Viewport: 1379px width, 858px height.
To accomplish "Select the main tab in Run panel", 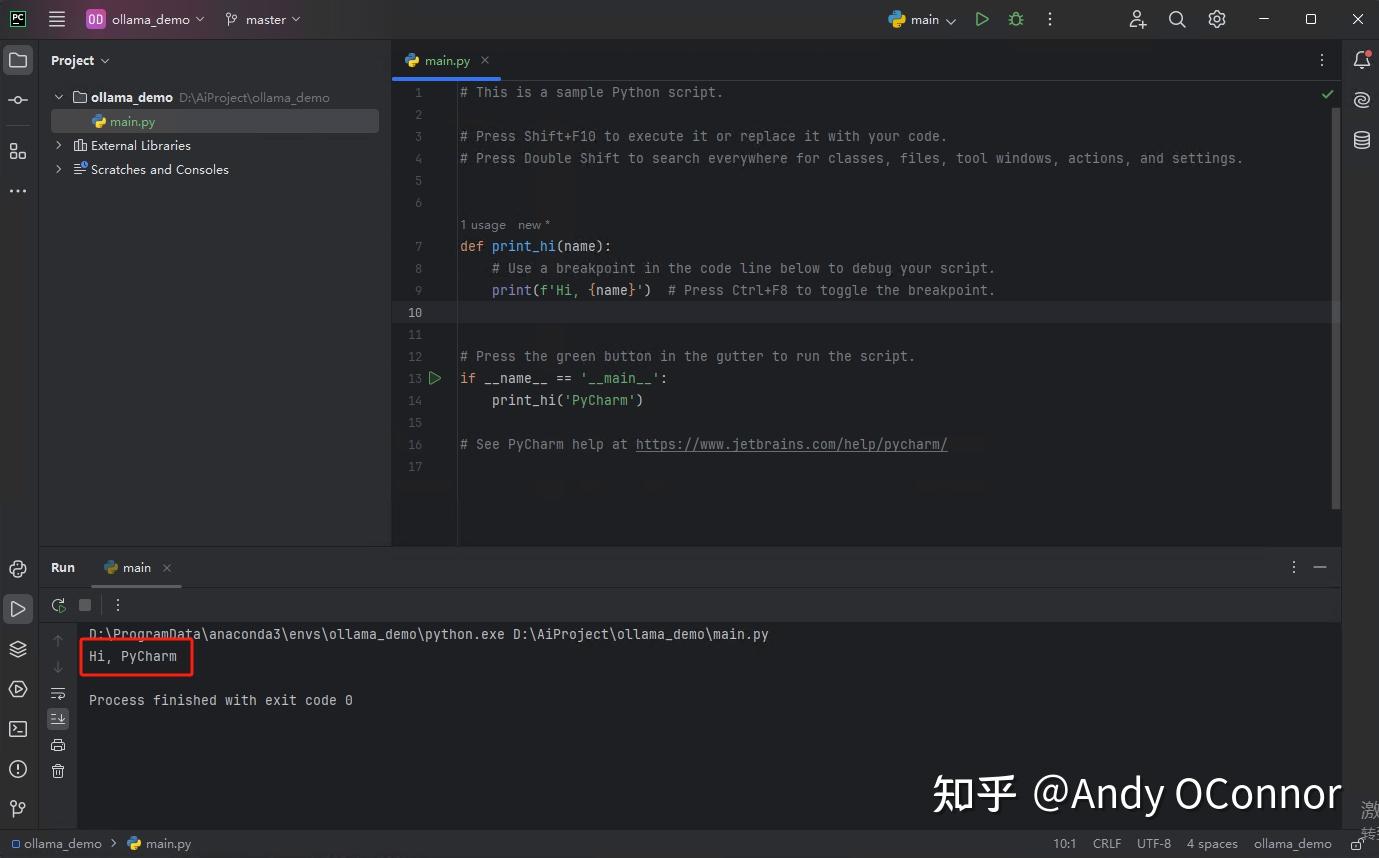I will 135,567.
